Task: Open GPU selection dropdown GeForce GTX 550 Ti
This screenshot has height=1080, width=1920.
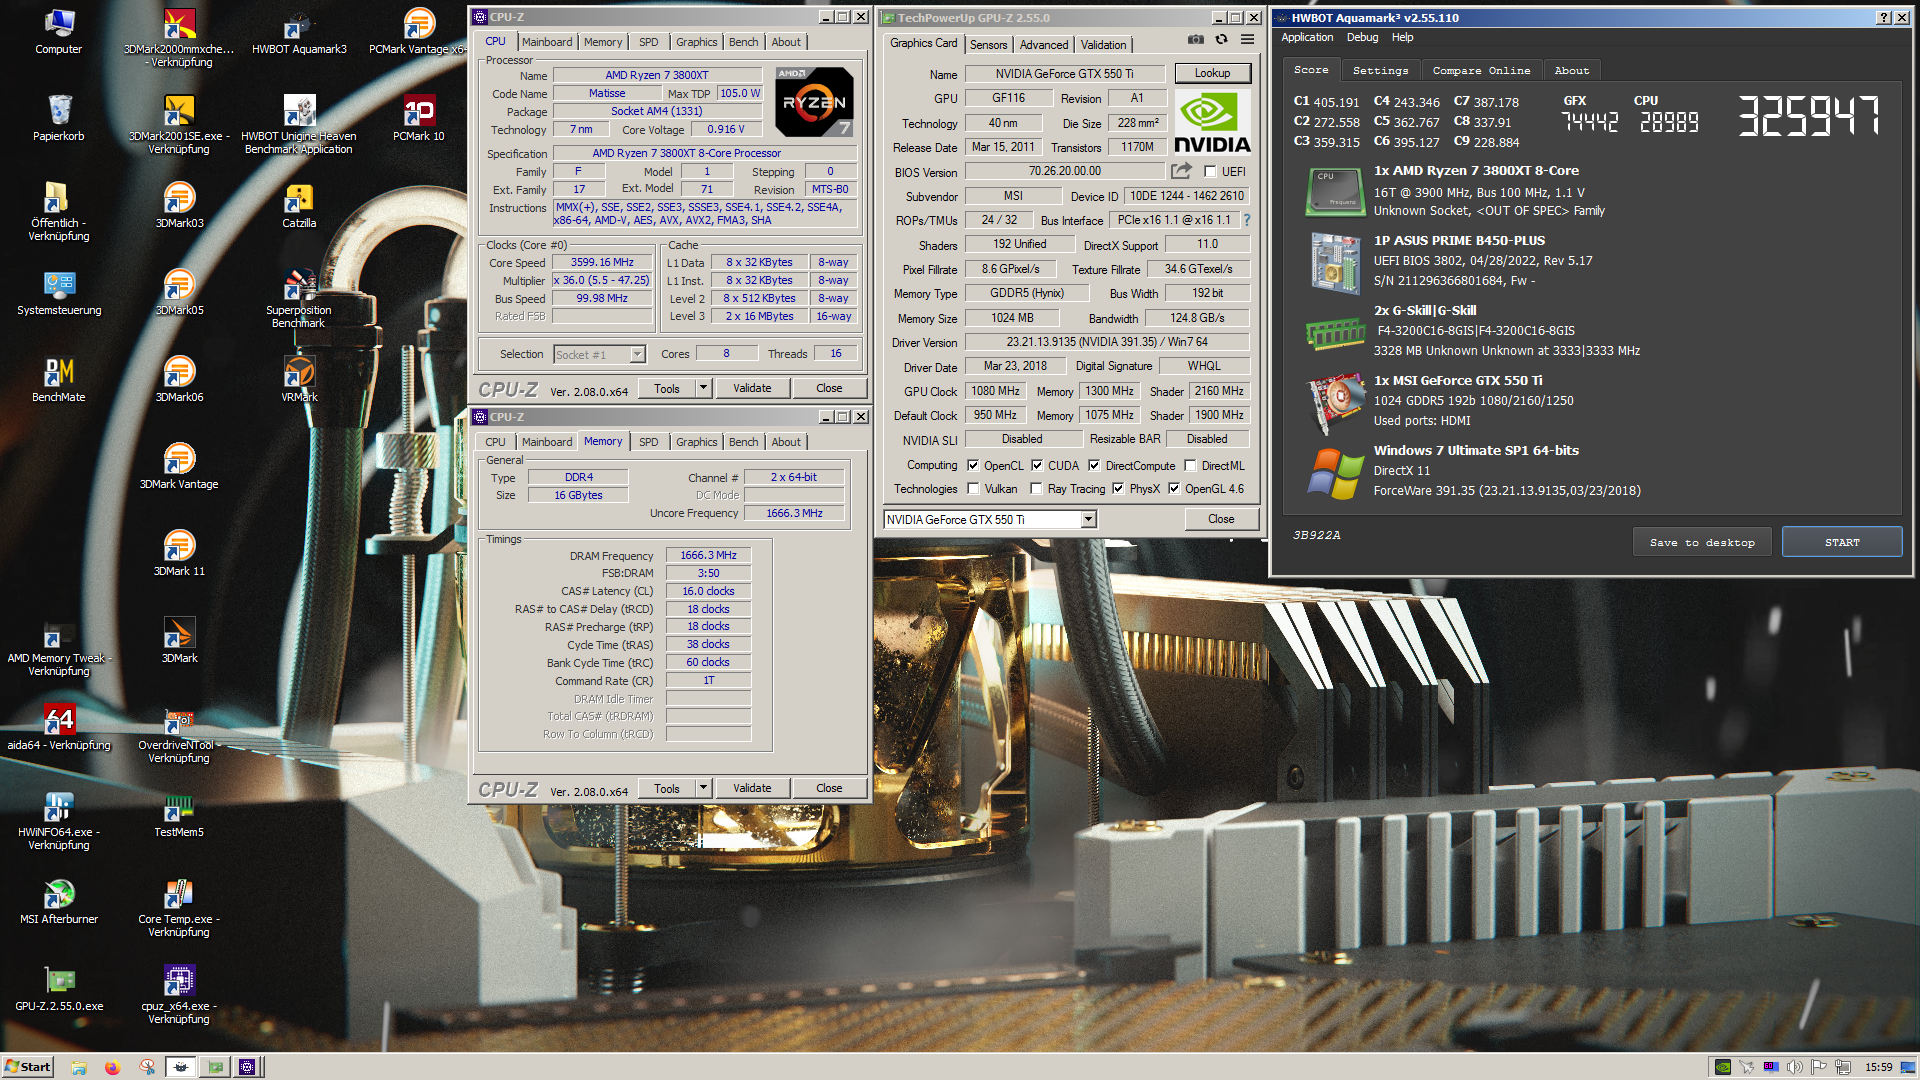Action: (990, 519)
